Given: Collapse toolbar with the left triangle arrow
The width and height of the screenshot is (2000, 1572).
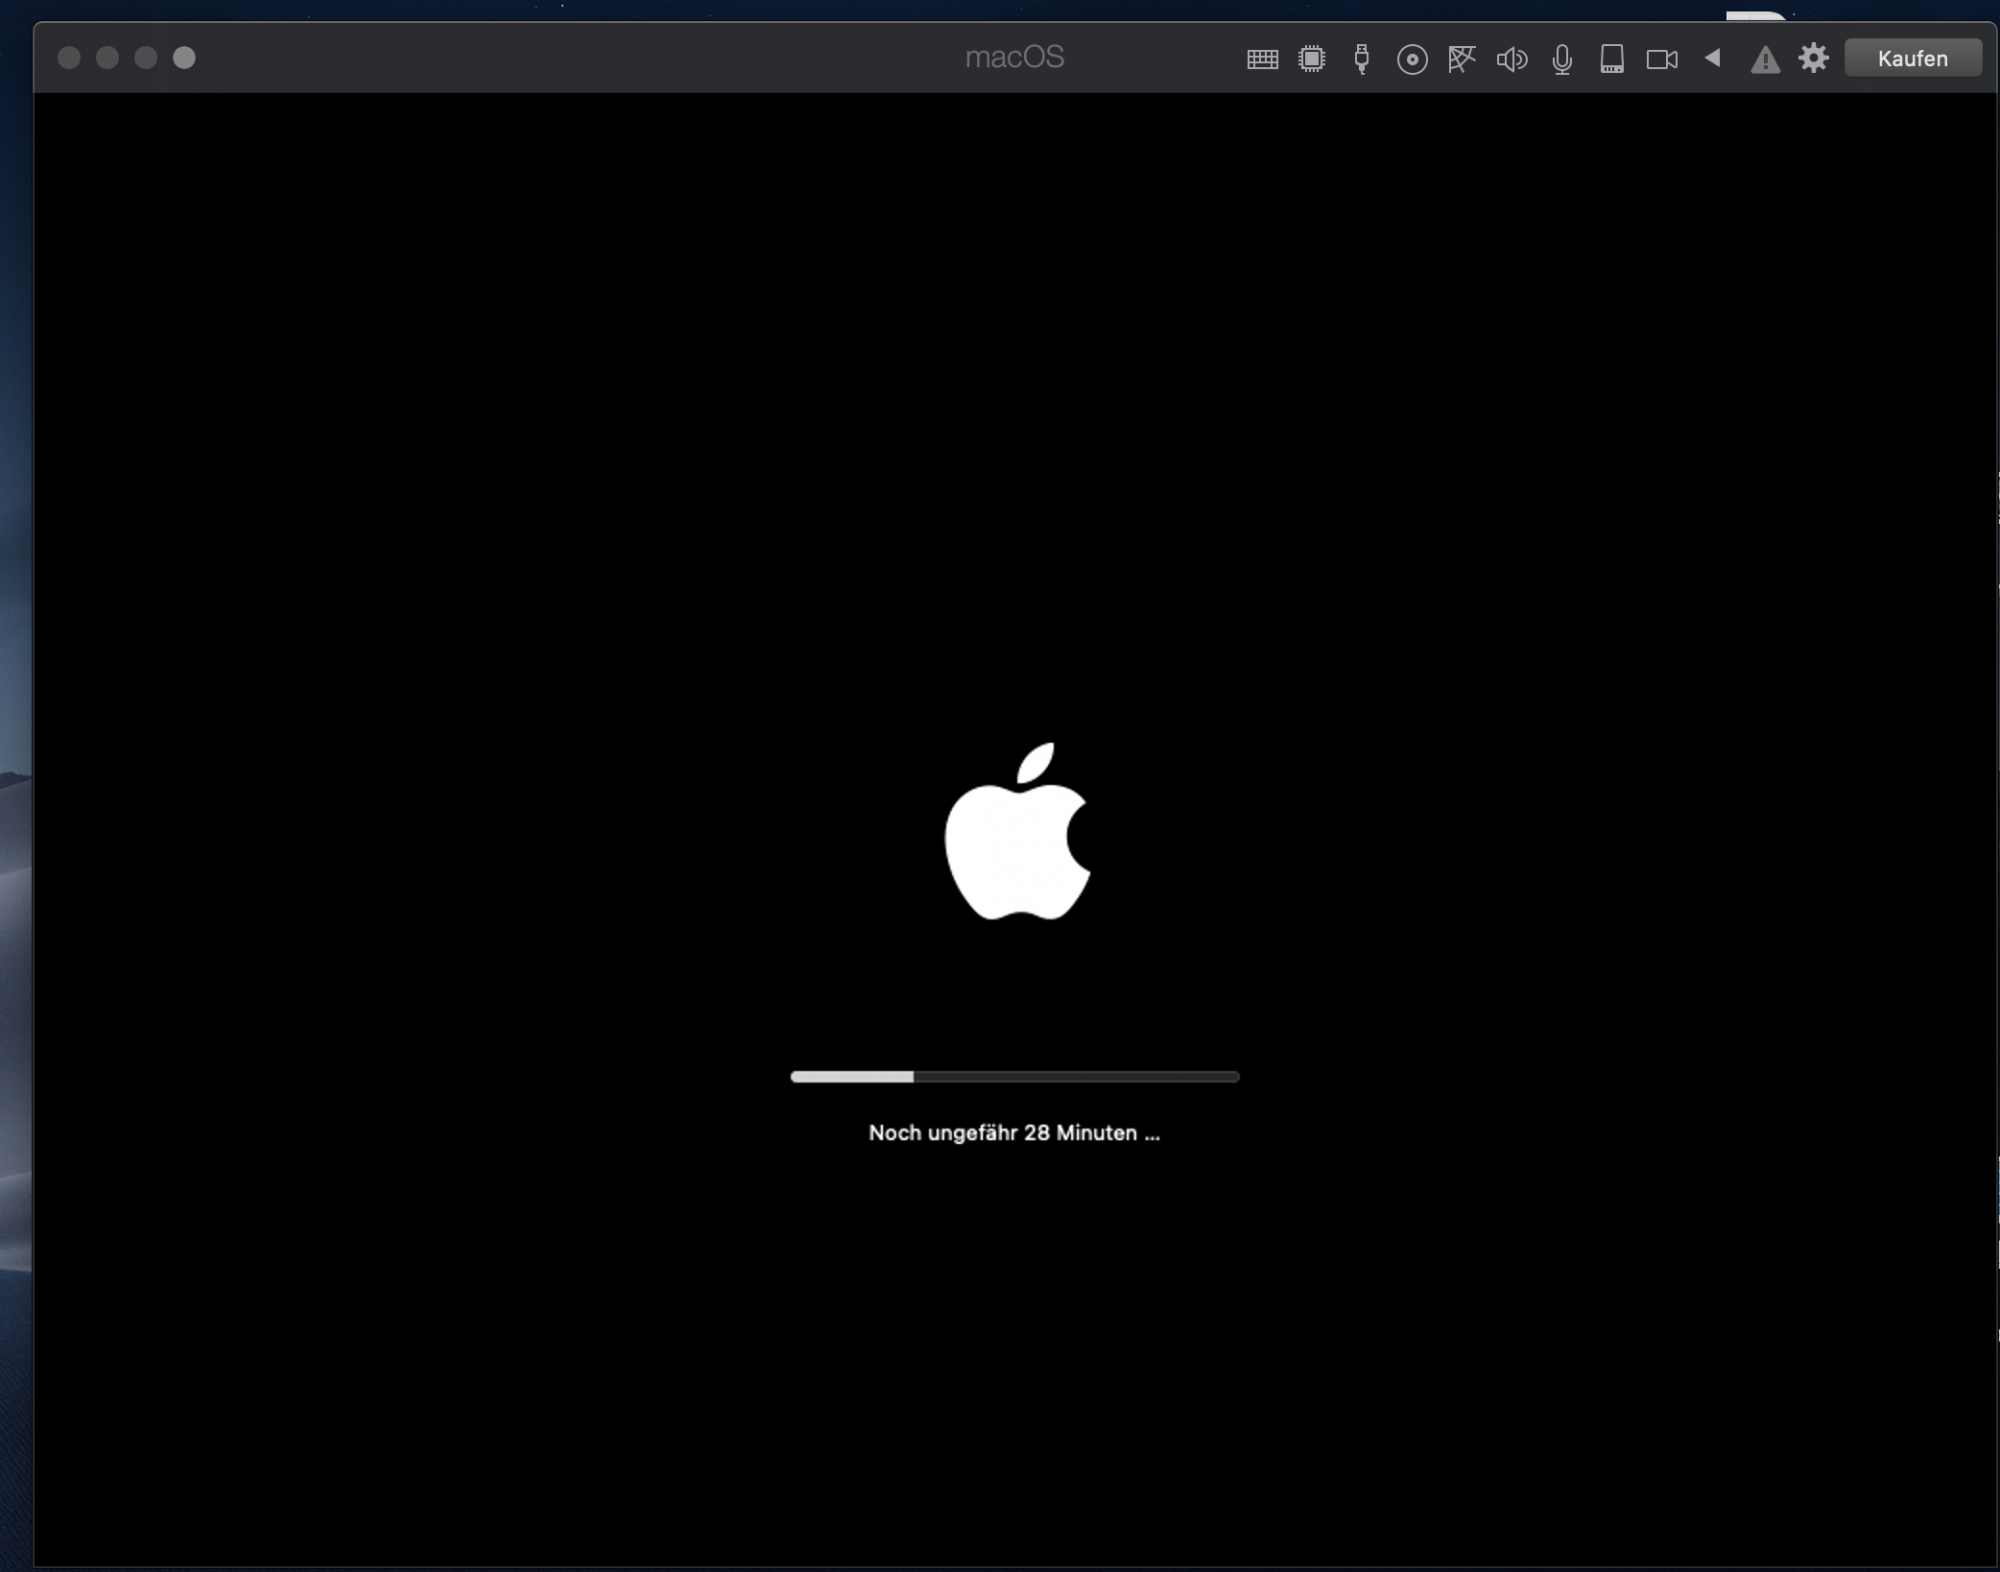Looking at the screenshot, I should coord(1713,58).
